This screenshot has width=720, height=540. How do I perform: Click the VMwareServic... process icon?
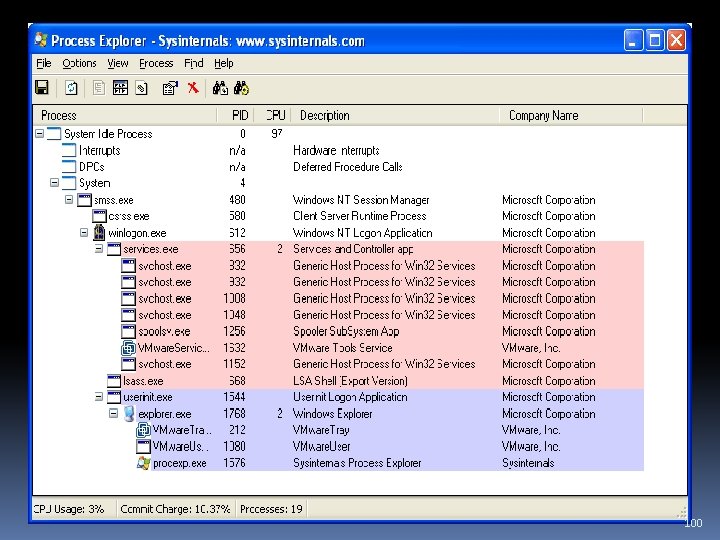pyautogui.click(x=129, y=348)
